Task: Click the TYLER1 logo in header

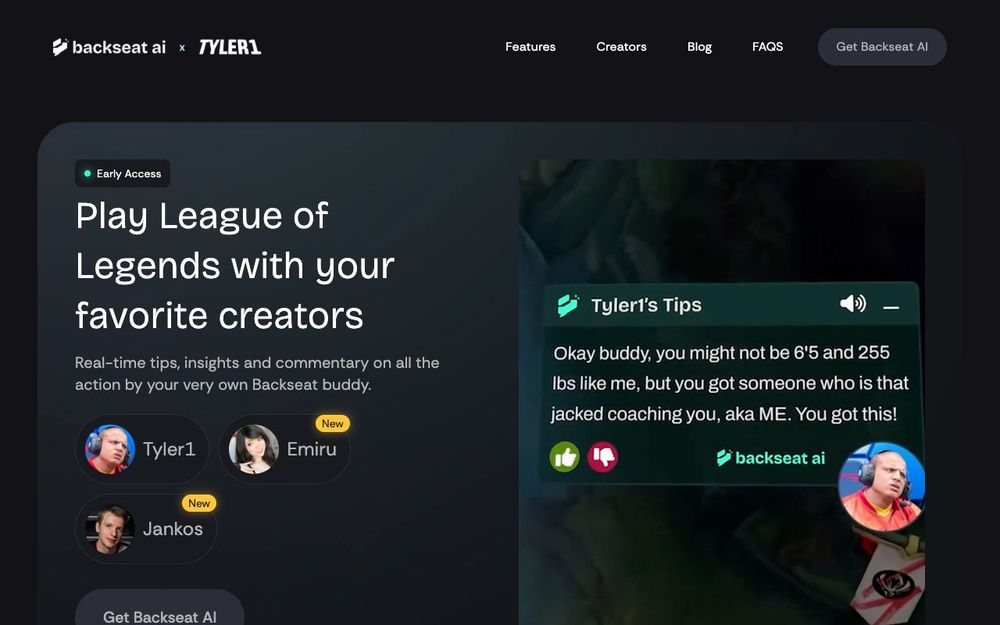Action: tap(230, 47)
